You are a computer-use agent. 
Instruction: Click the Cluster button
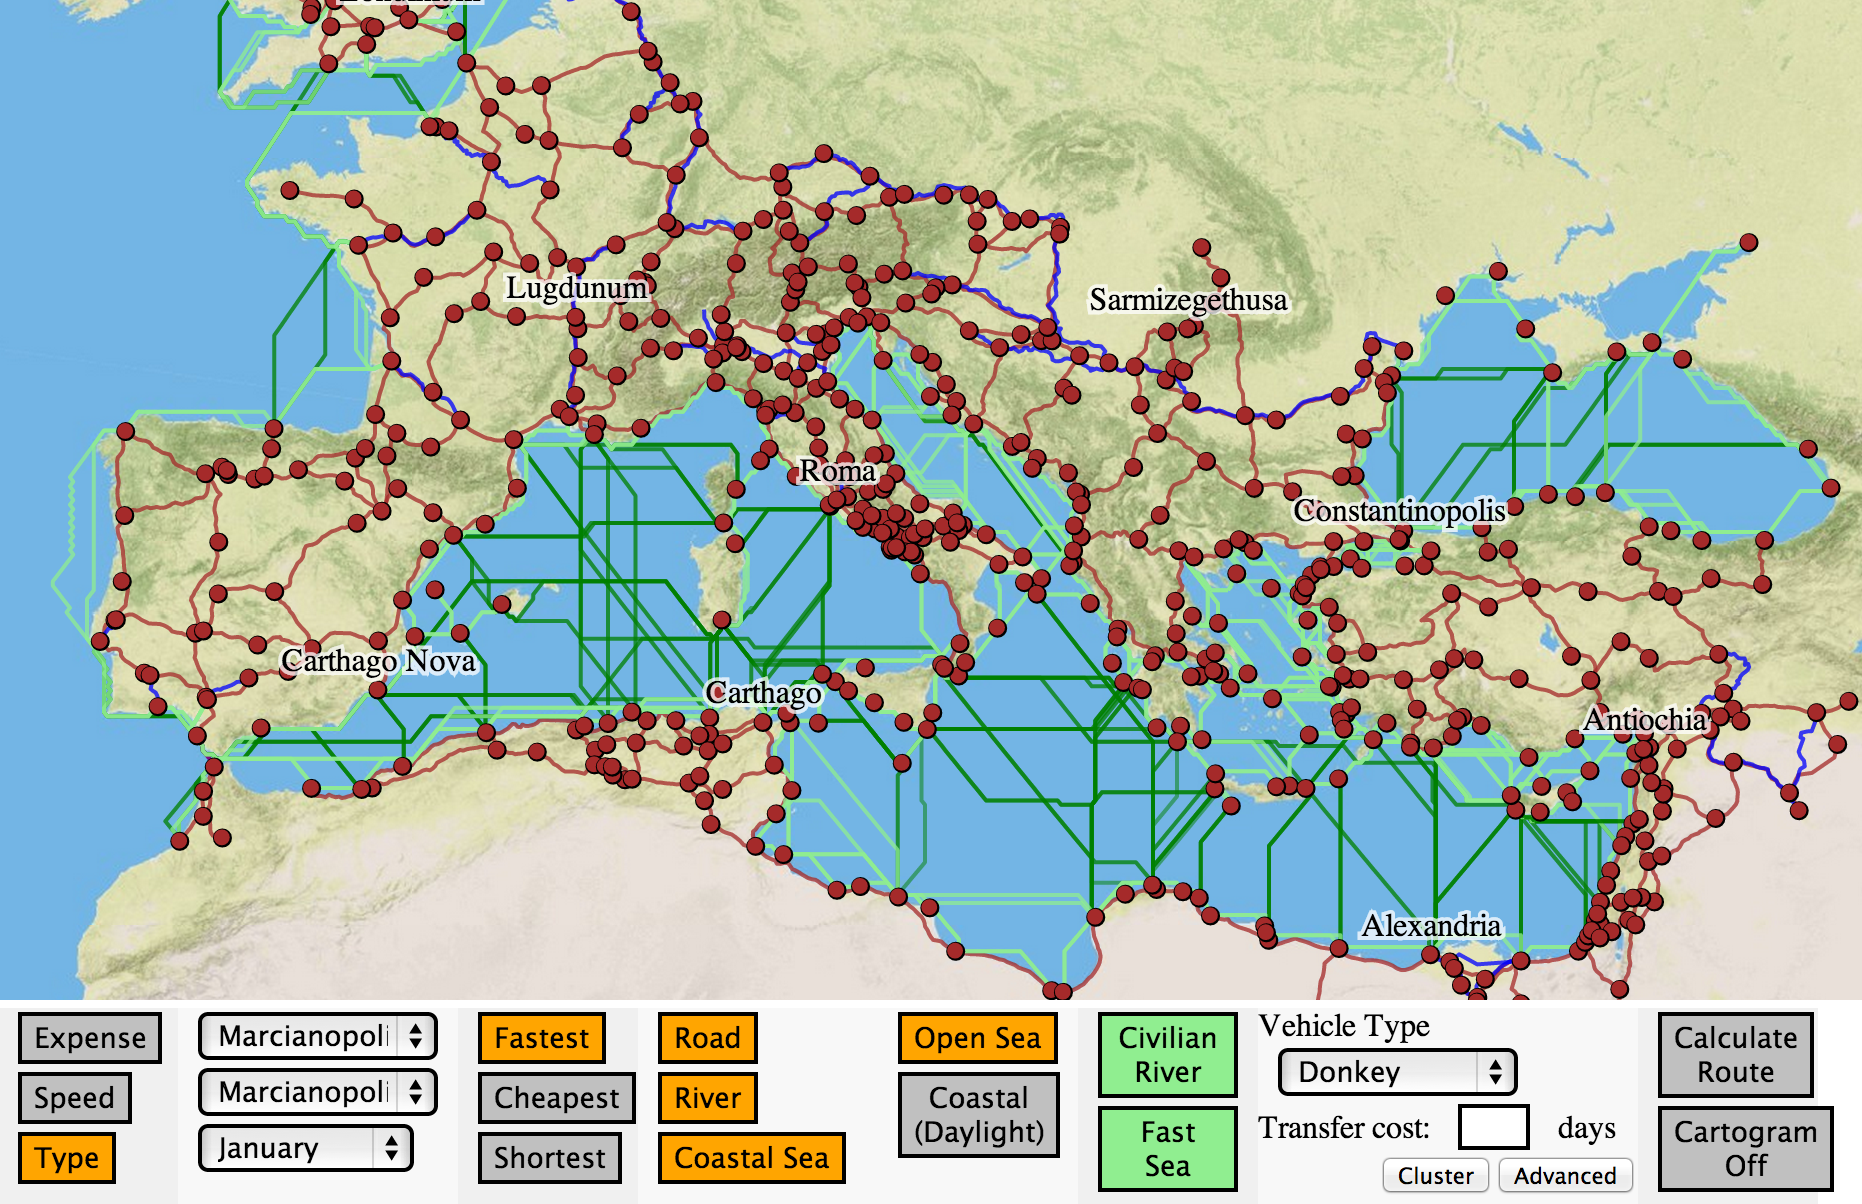(x=1436, y=1176)
